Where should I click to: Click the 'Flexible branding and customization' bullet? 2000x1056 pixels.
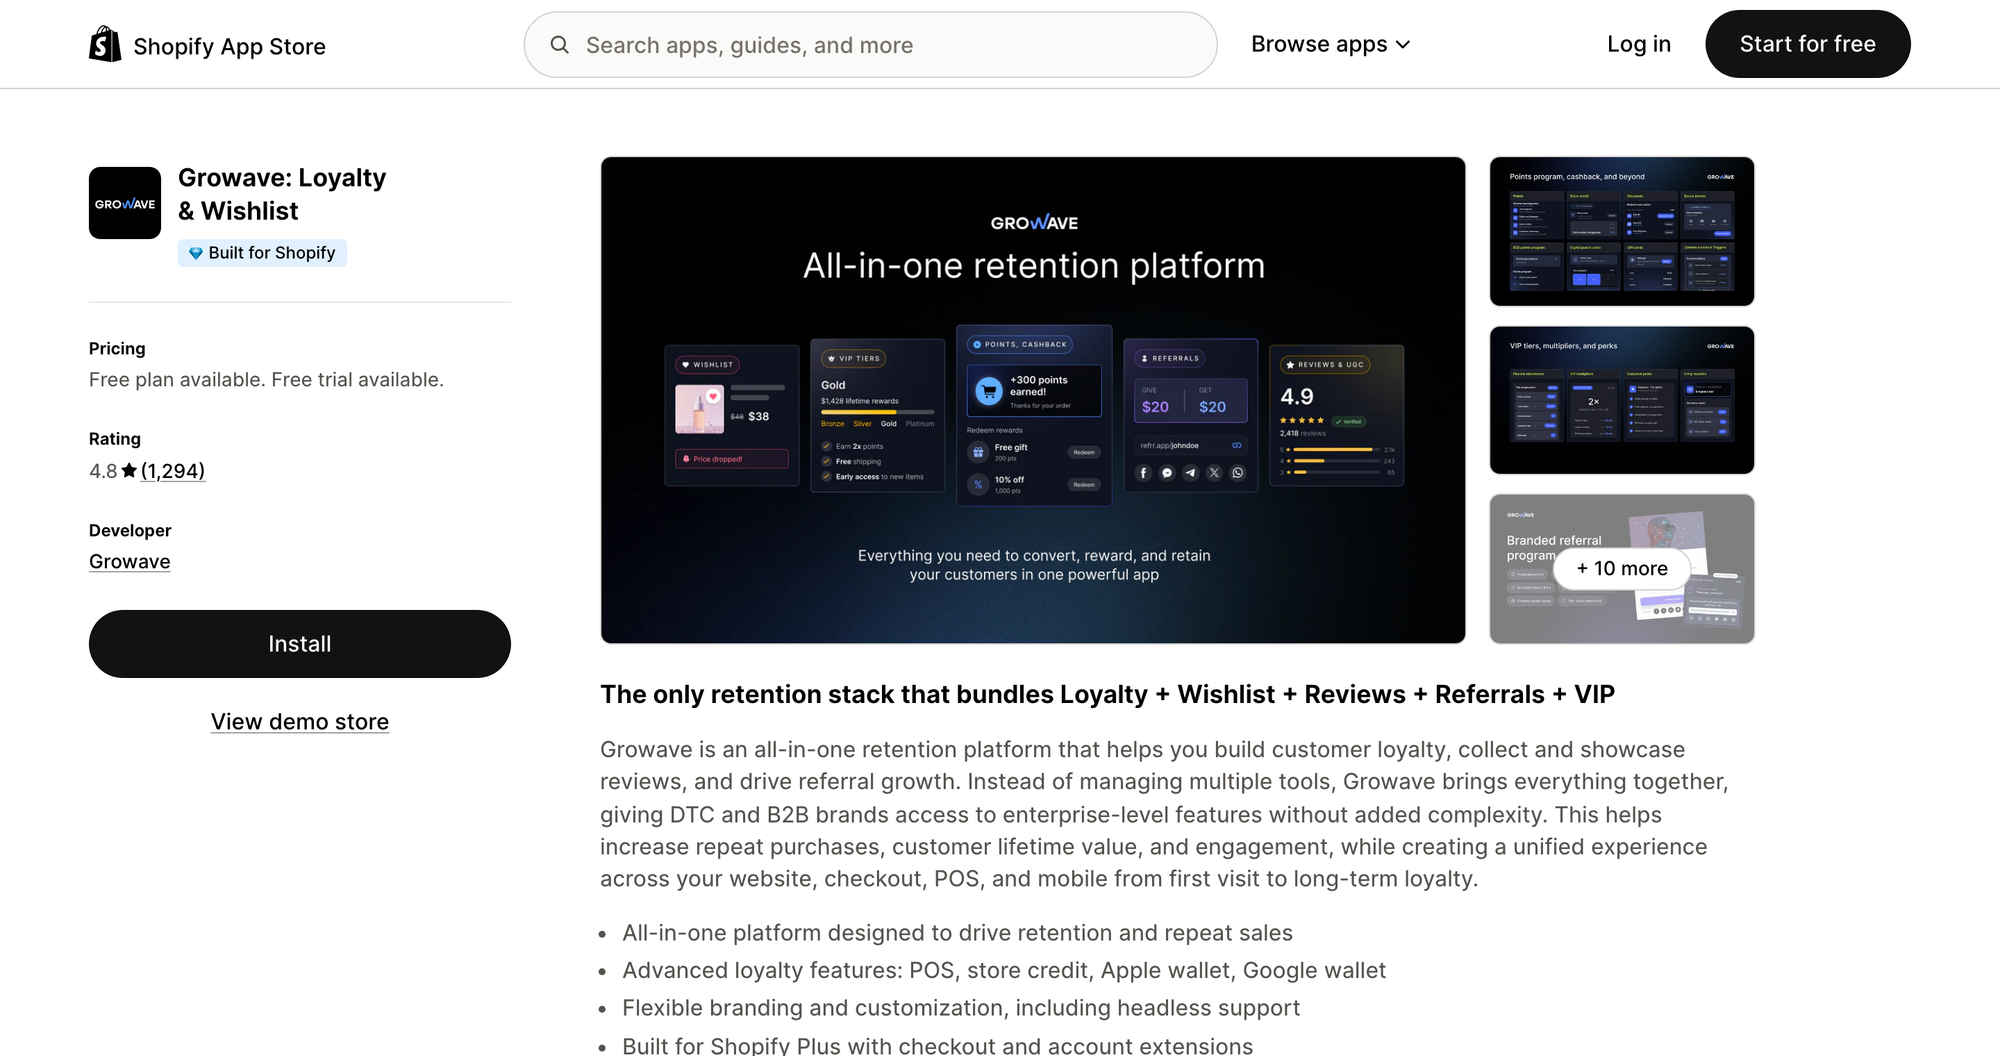[x=961, y=1008]
